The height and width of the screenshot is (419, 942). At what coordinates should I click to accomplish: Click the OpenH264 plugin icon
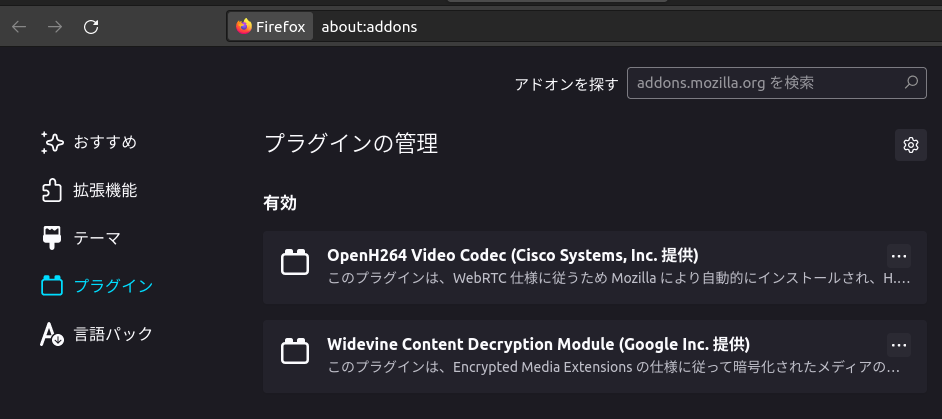295,262
